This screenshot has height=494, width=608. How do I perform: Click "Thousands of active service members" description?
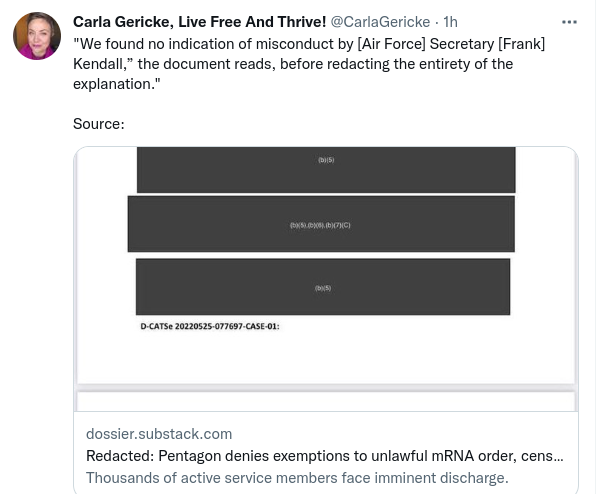tap(297, 477)
